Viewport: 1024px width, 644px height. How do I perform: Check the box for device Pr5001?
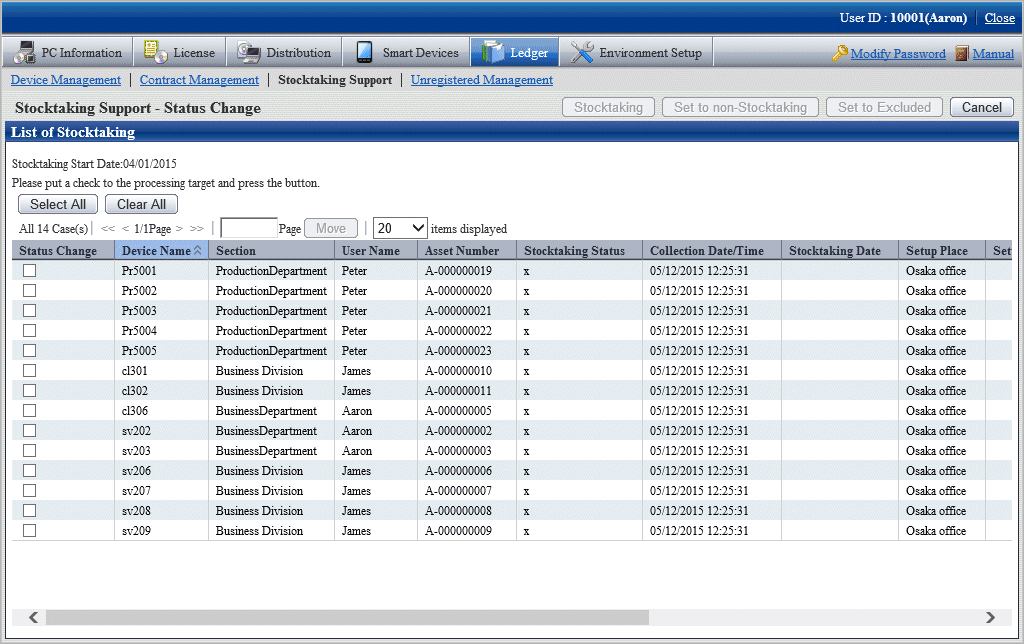[x=29, y=270]
